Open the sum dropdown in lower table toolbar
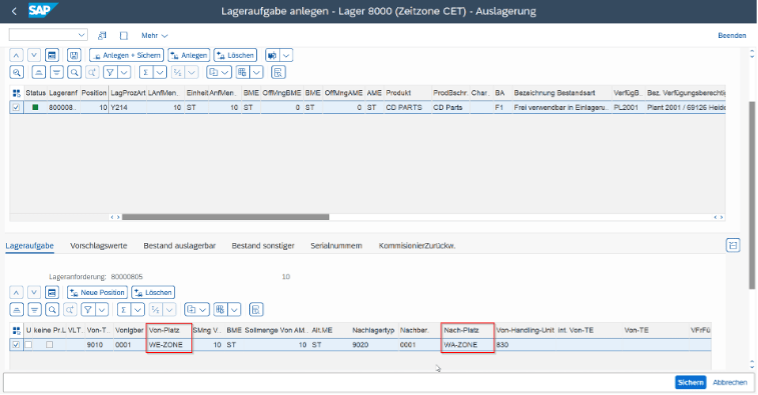758x395 pixels. 138,309
